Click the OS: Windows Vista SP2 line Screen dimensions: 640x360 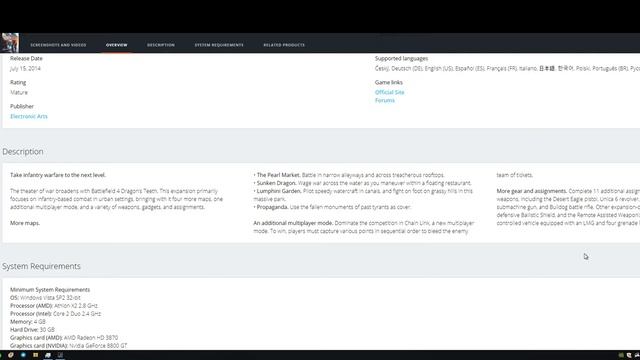[45, 298]
